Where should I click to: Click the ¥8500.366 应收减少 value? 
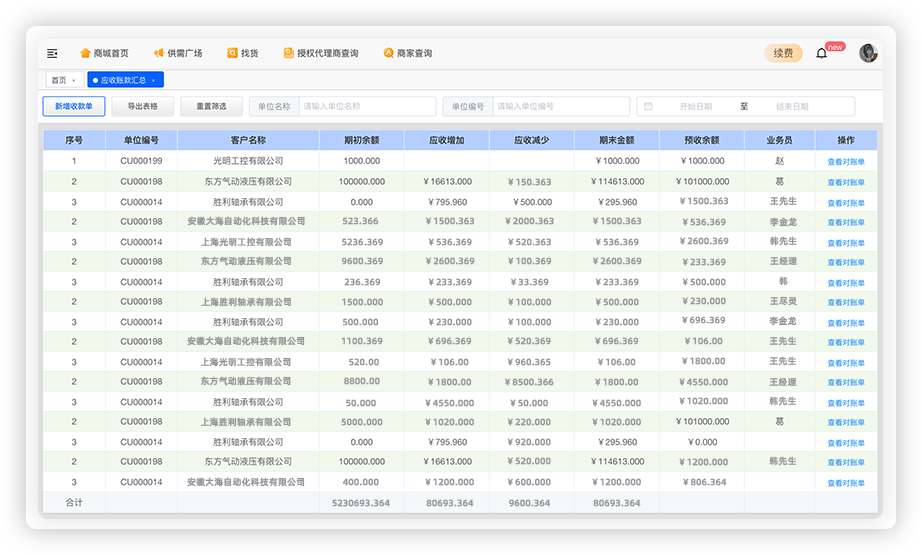pos(529,382)
